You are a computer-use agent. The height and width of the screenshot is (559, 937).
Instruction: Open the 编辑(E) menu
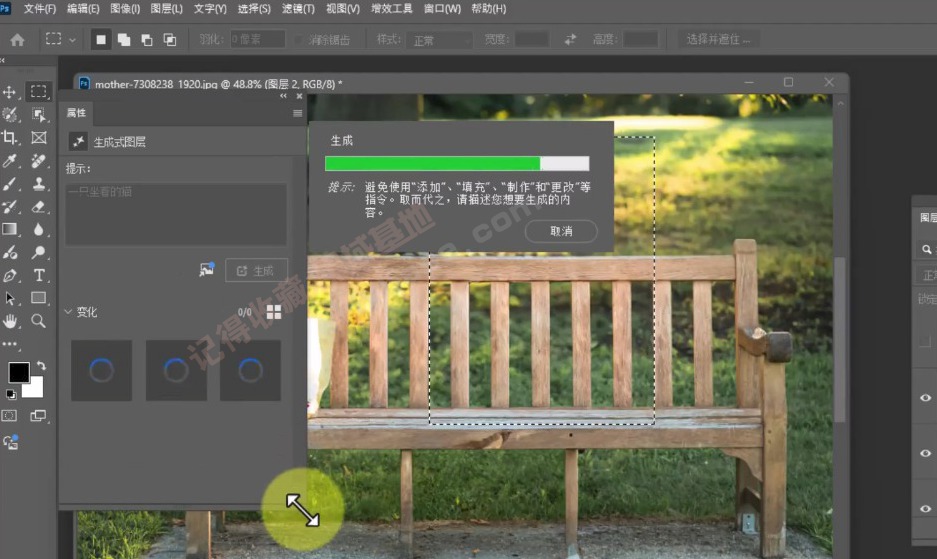pyautogui.click(x=83, y=9)
